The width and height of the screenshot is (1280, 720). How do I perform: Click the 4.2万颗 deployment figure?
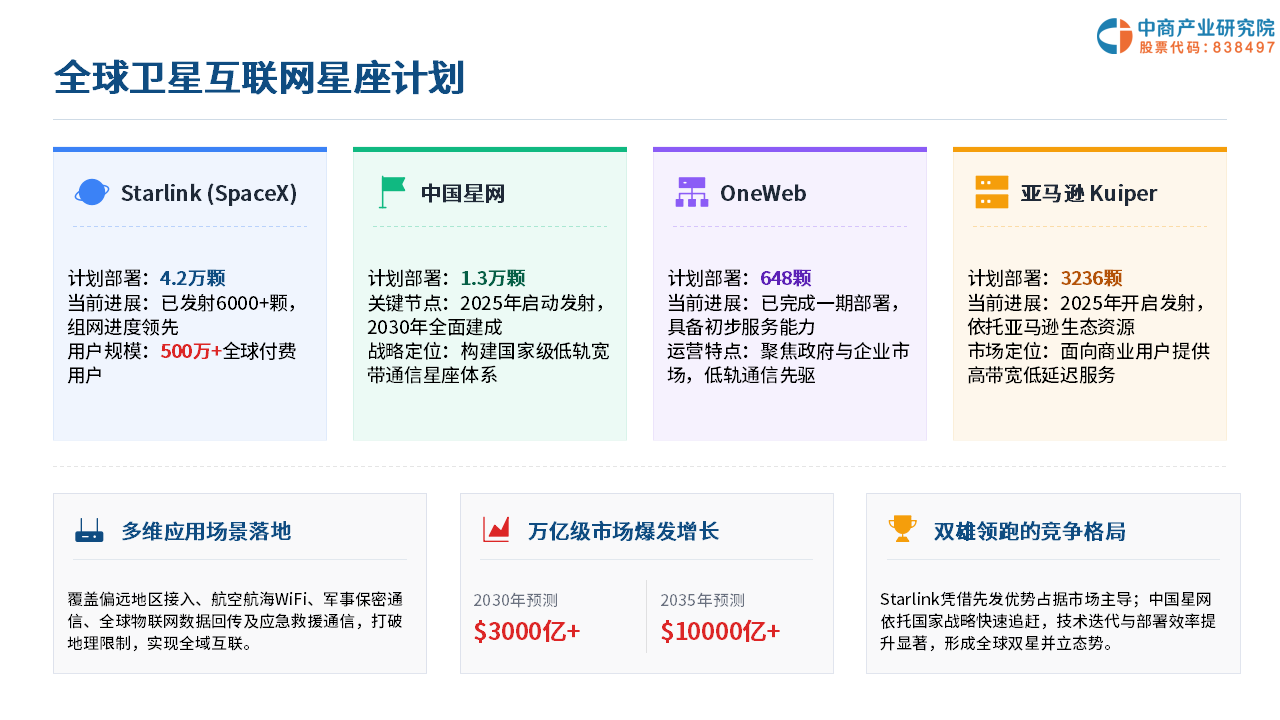click(193, 278)
